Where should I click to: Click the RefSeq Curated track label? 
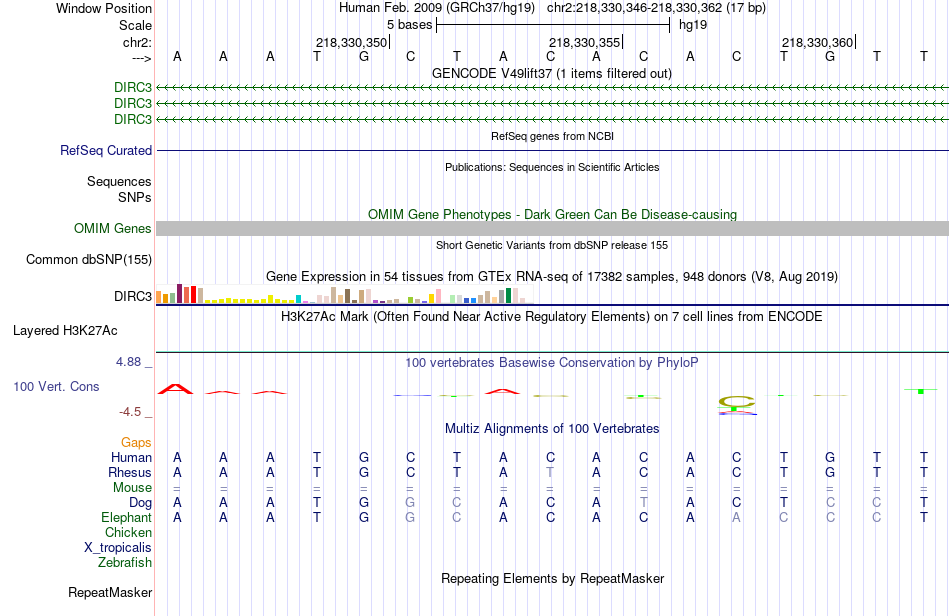[106, 150]
